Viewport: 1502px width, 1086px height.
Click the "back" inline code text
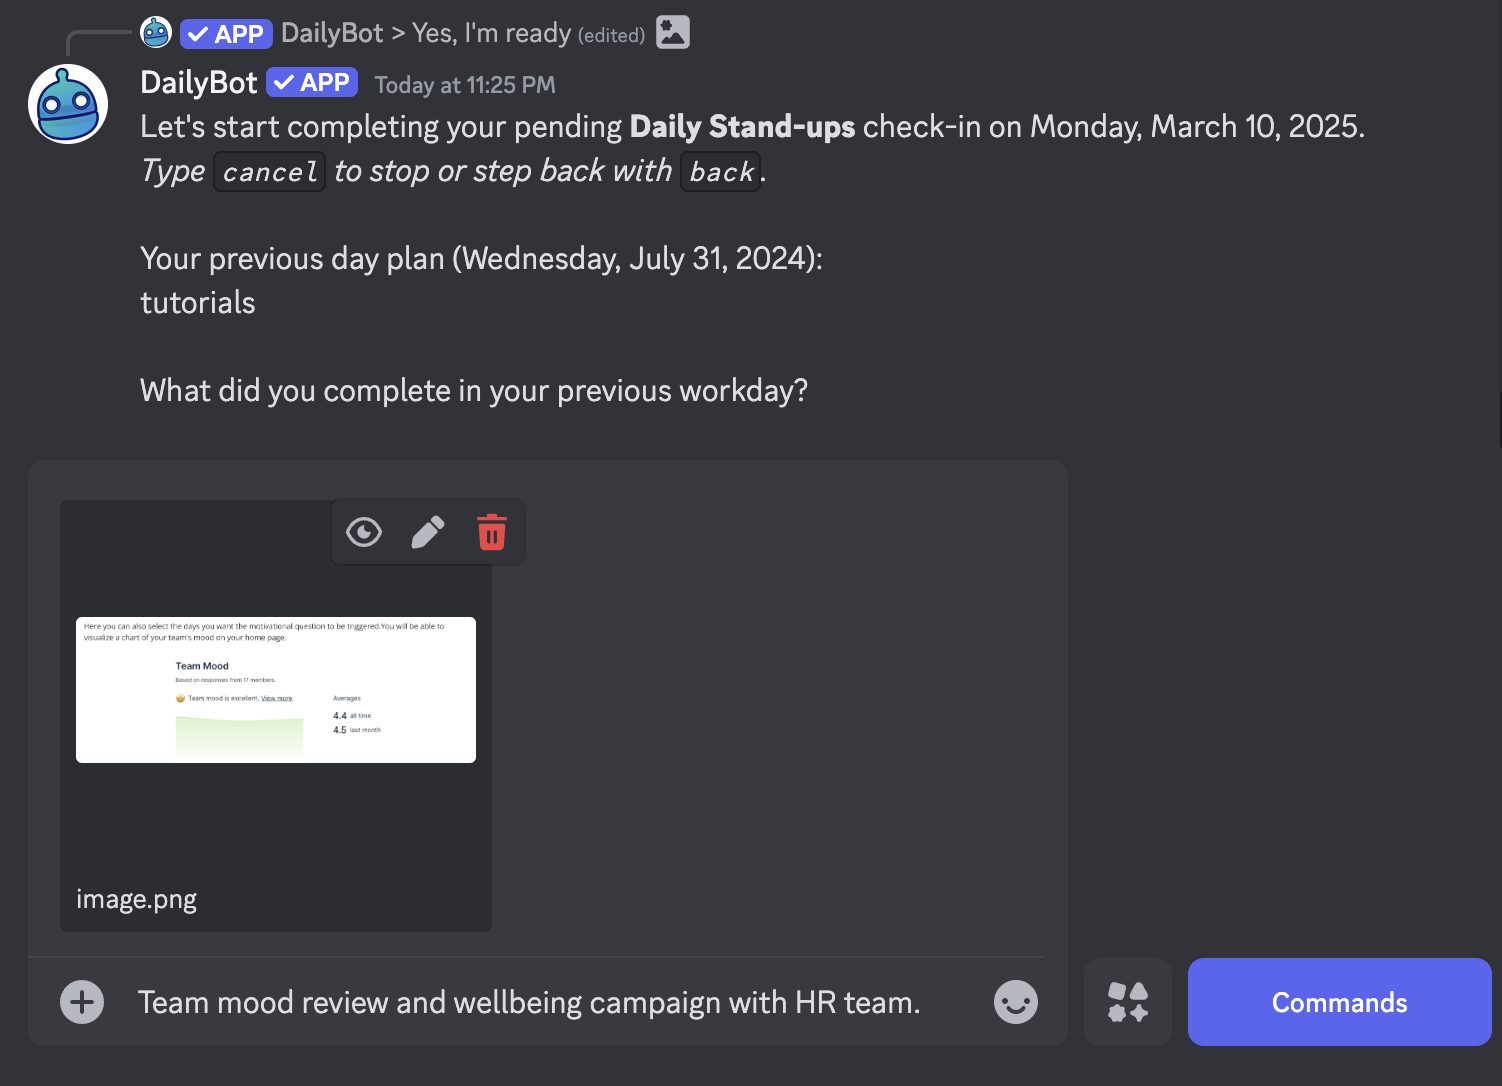click(x=721, y=172)
